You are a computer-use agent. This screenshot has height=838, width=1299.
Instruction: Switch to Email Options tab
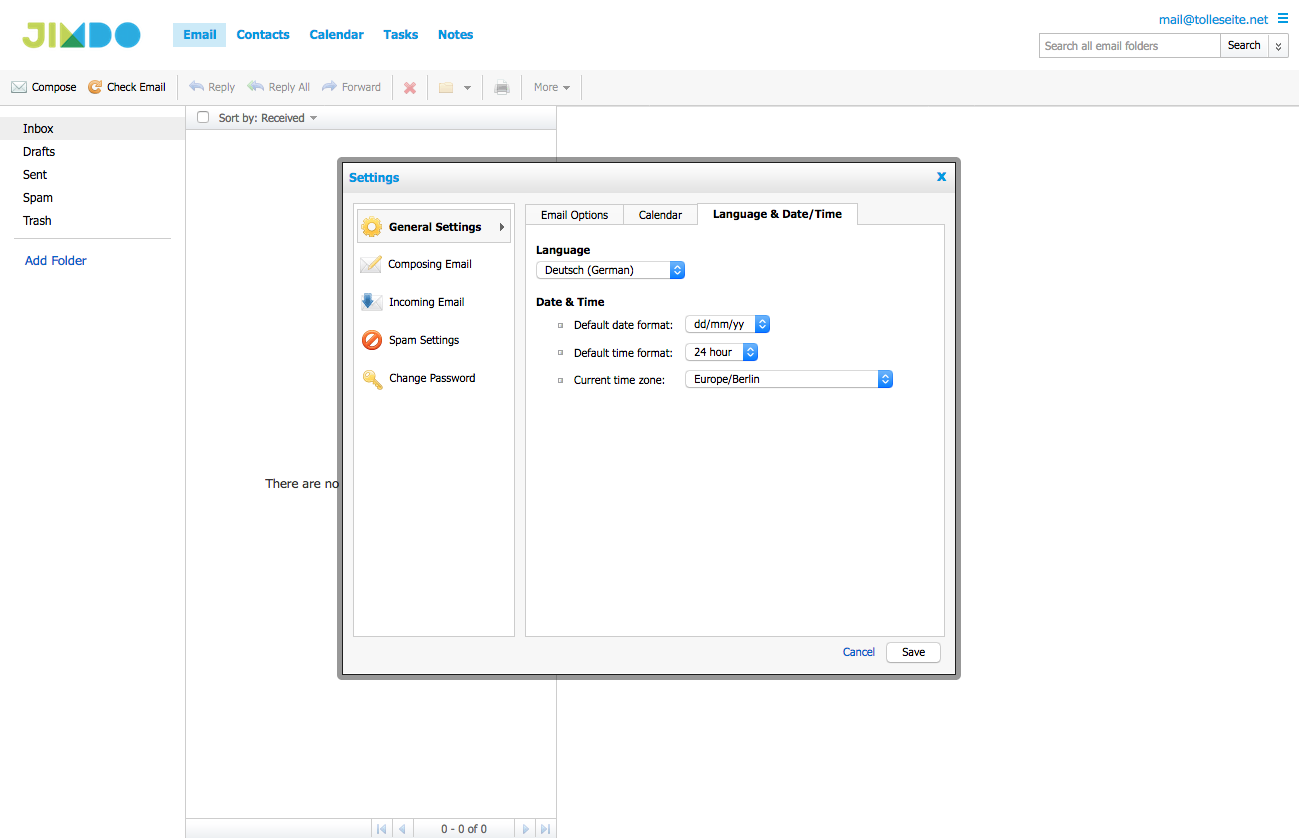[574, 215]
